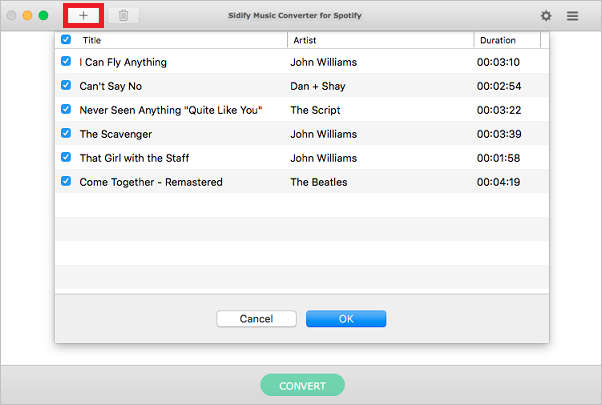Viewport: 602px width, 405px height.
Task: Select The Scavenger title text
Action: pyautogui.click(x=116, y=134)
